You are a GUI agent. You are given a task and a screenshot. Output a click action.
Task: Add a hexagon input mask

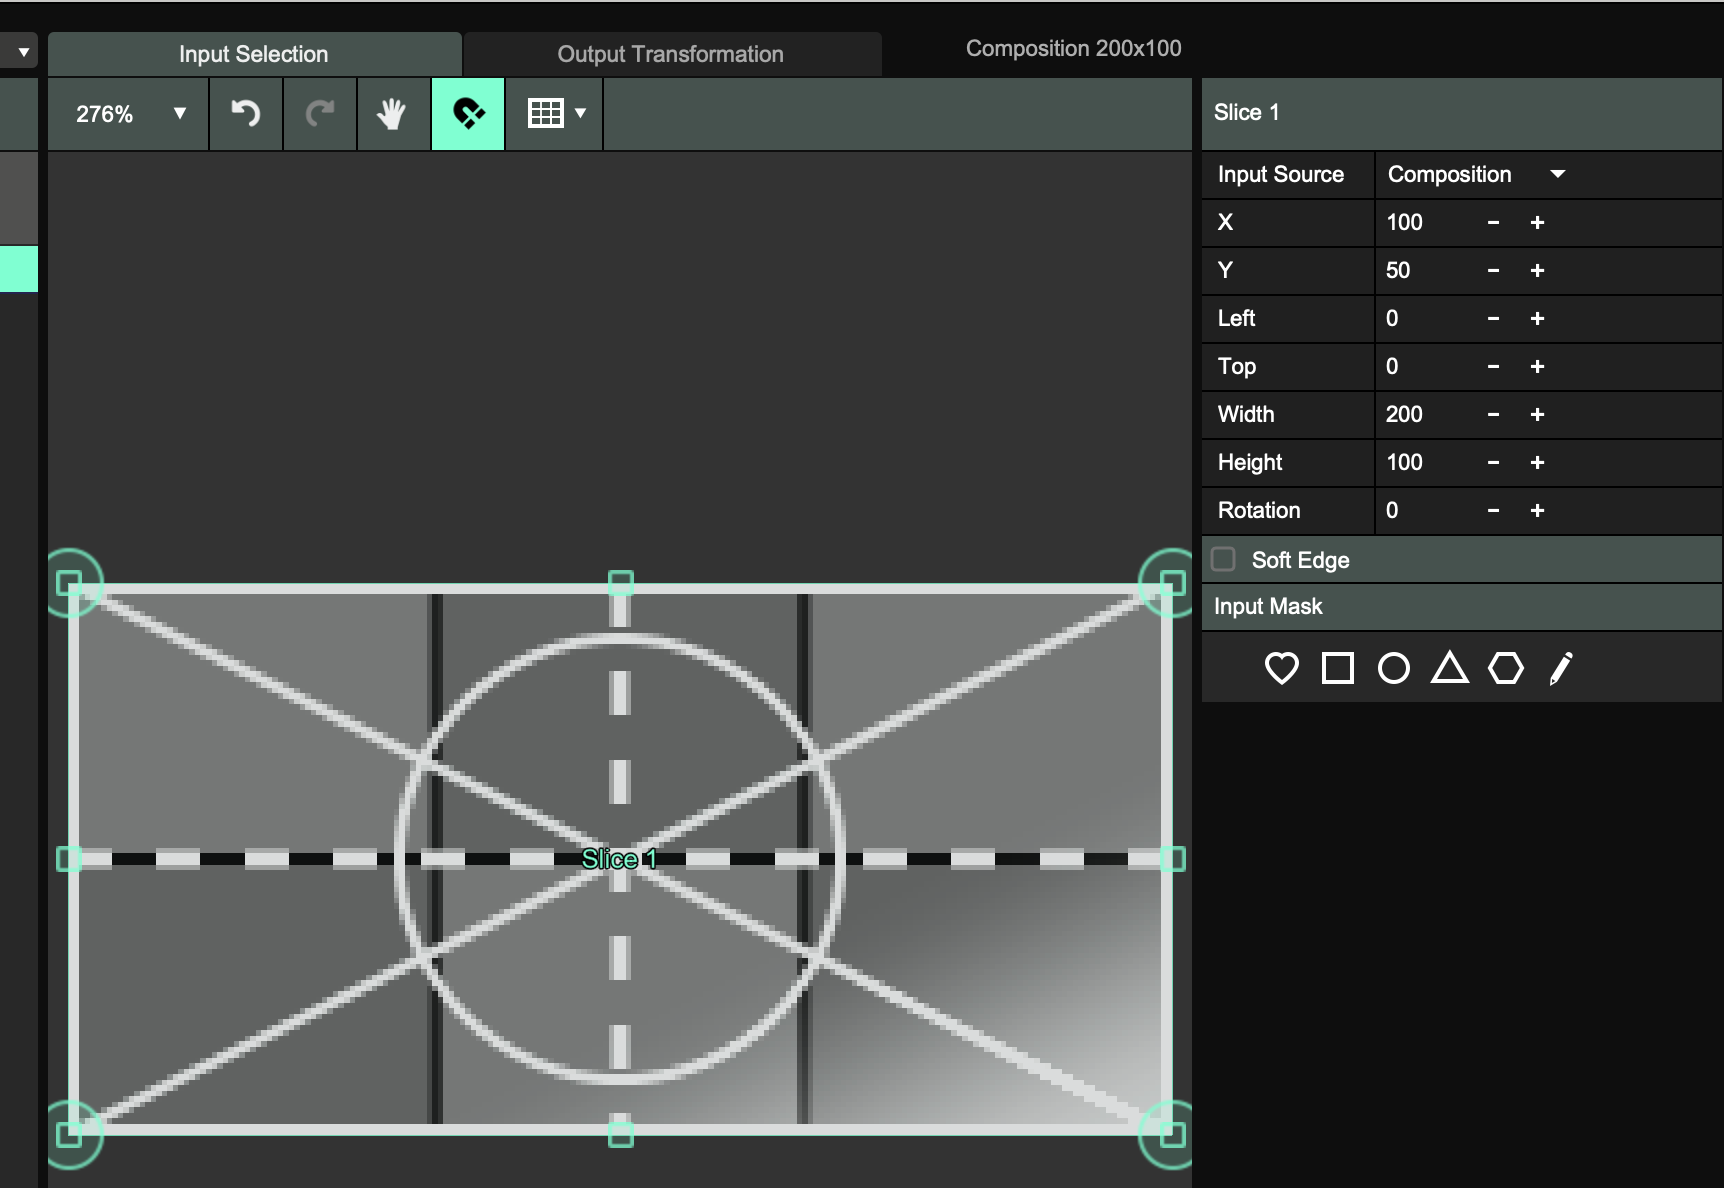[1505, 668]
